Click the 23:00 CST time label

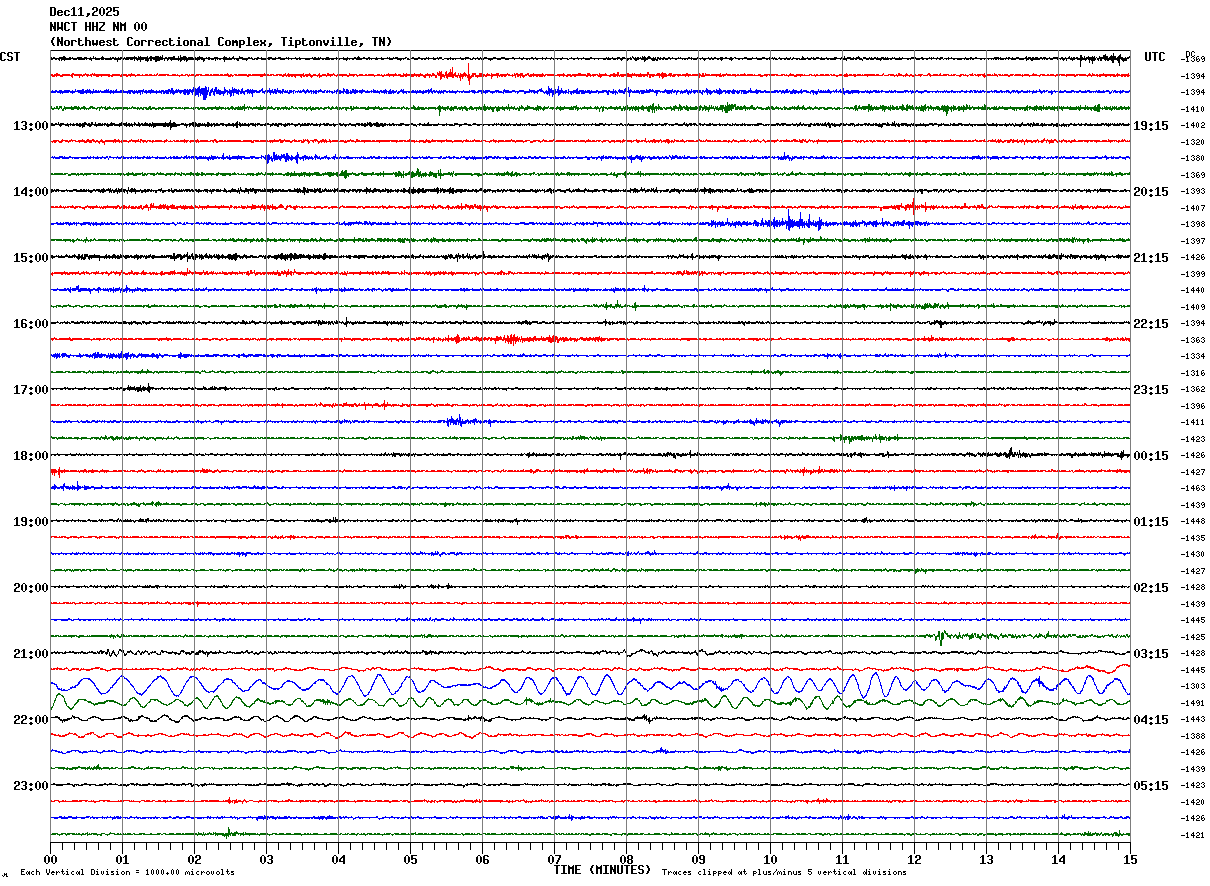click(30, 786)
